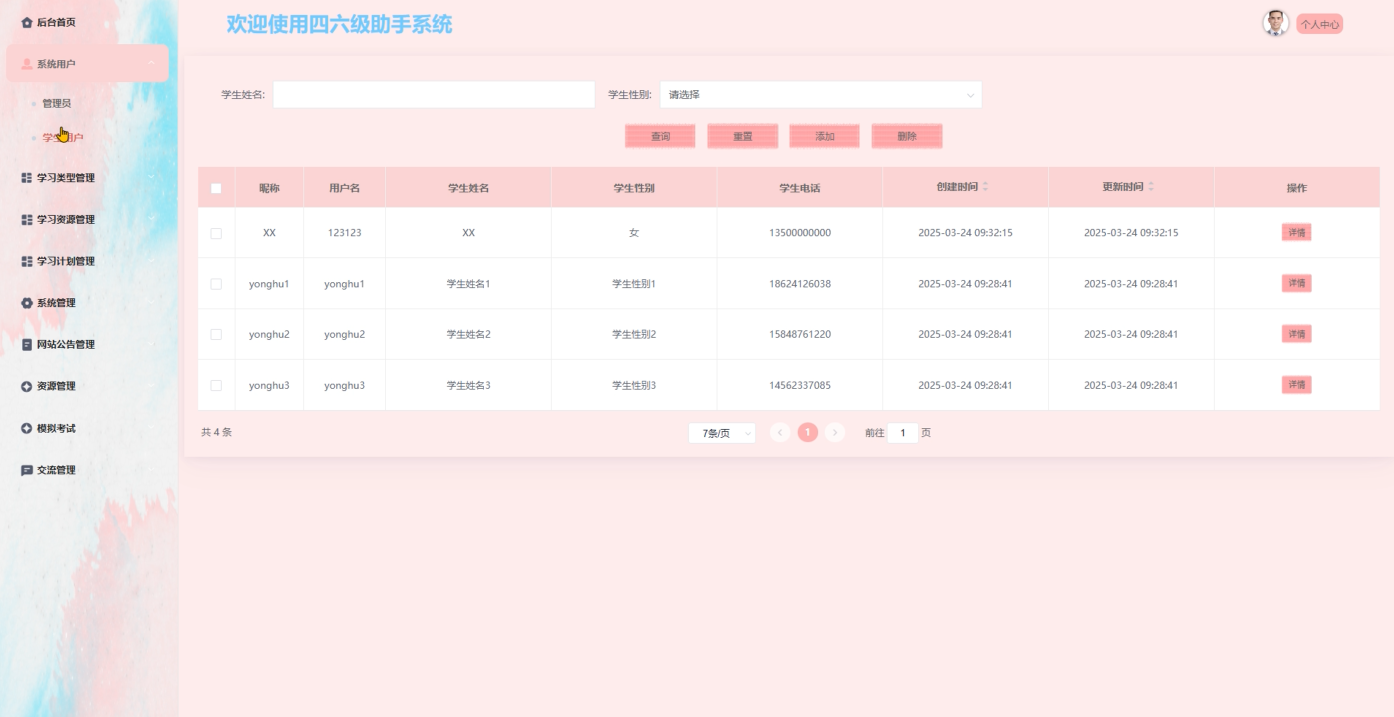Sort by 创建时间 using its sort arrows
Viewport: 1394px width, 717px height.
click(x=985, y=187)
